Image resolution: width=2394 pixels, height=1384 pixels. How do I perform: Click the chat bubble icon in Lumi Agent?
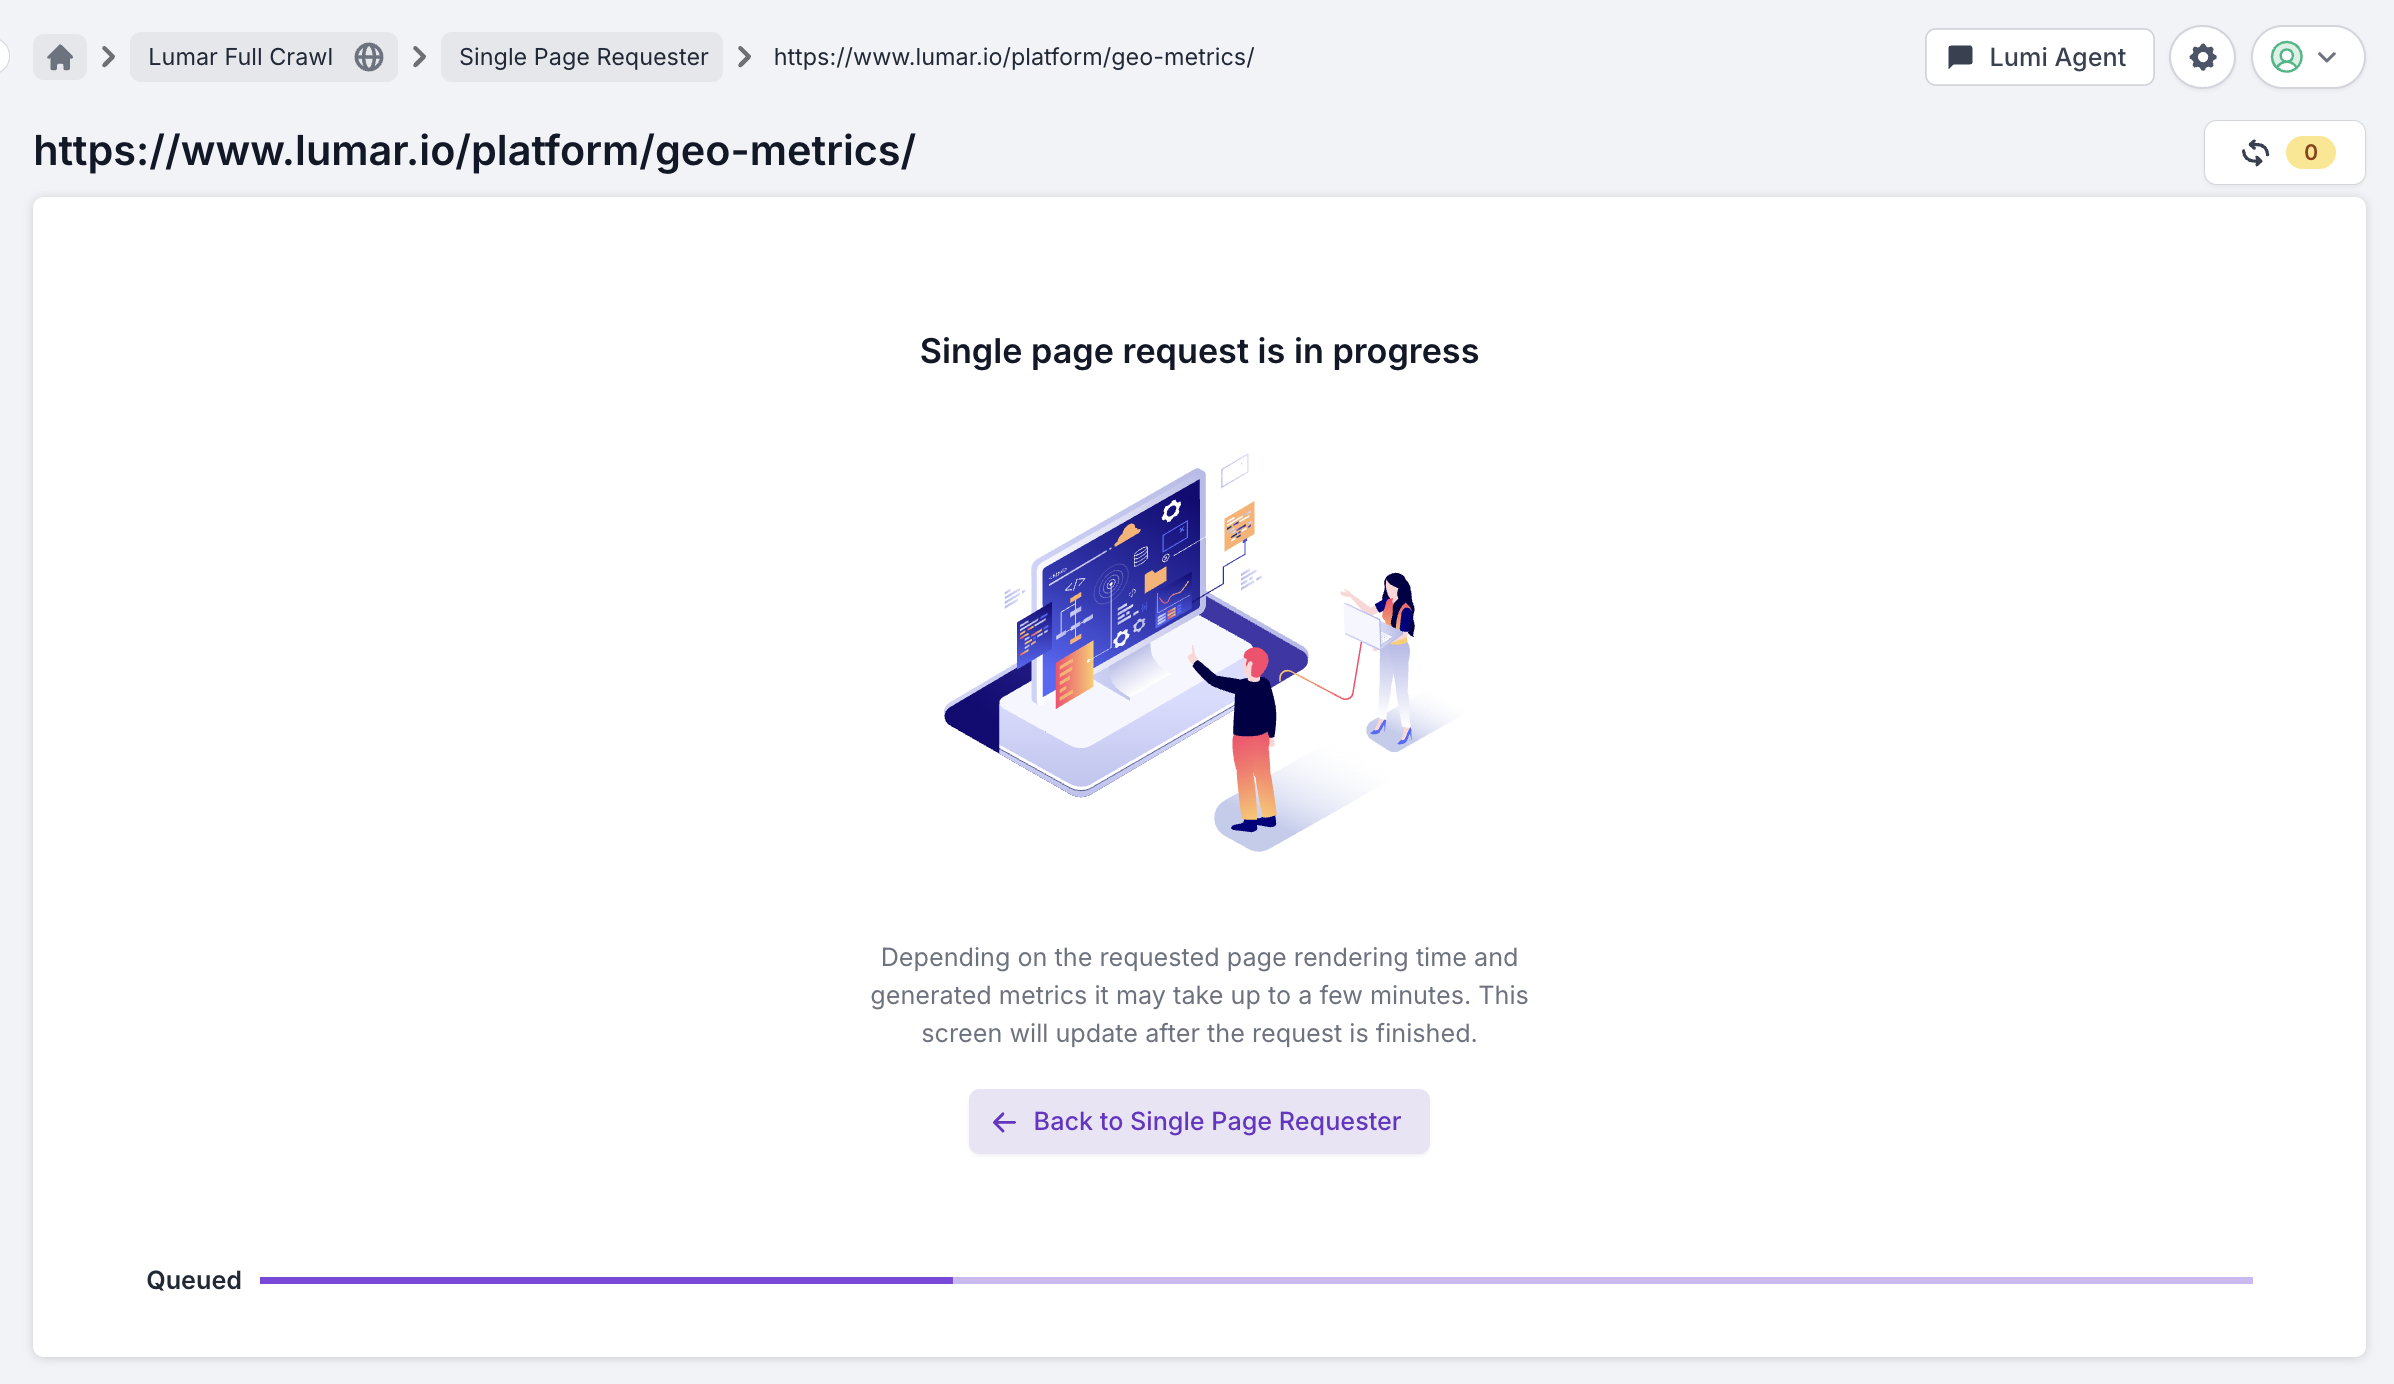[1961, 57]
